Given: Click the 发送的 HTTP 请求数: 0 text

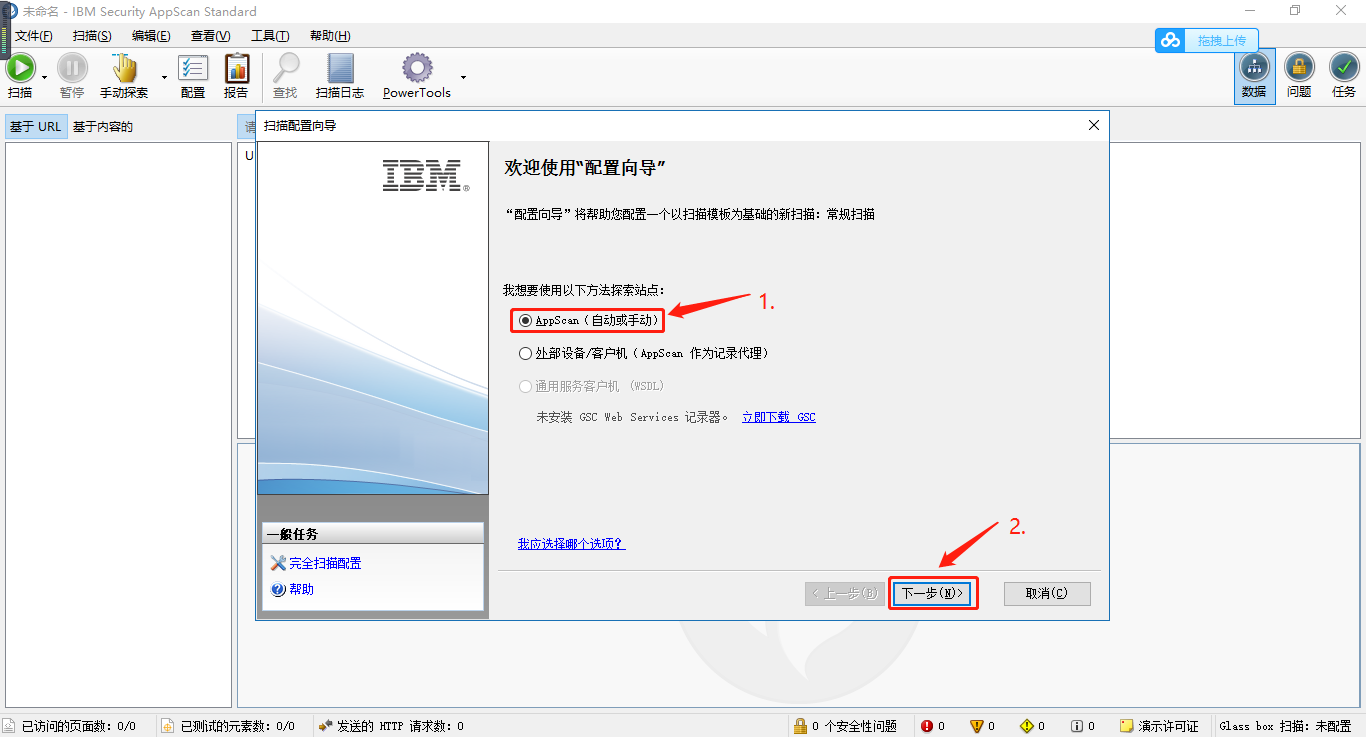Looking at the screenshot, I should click(400, 726).
